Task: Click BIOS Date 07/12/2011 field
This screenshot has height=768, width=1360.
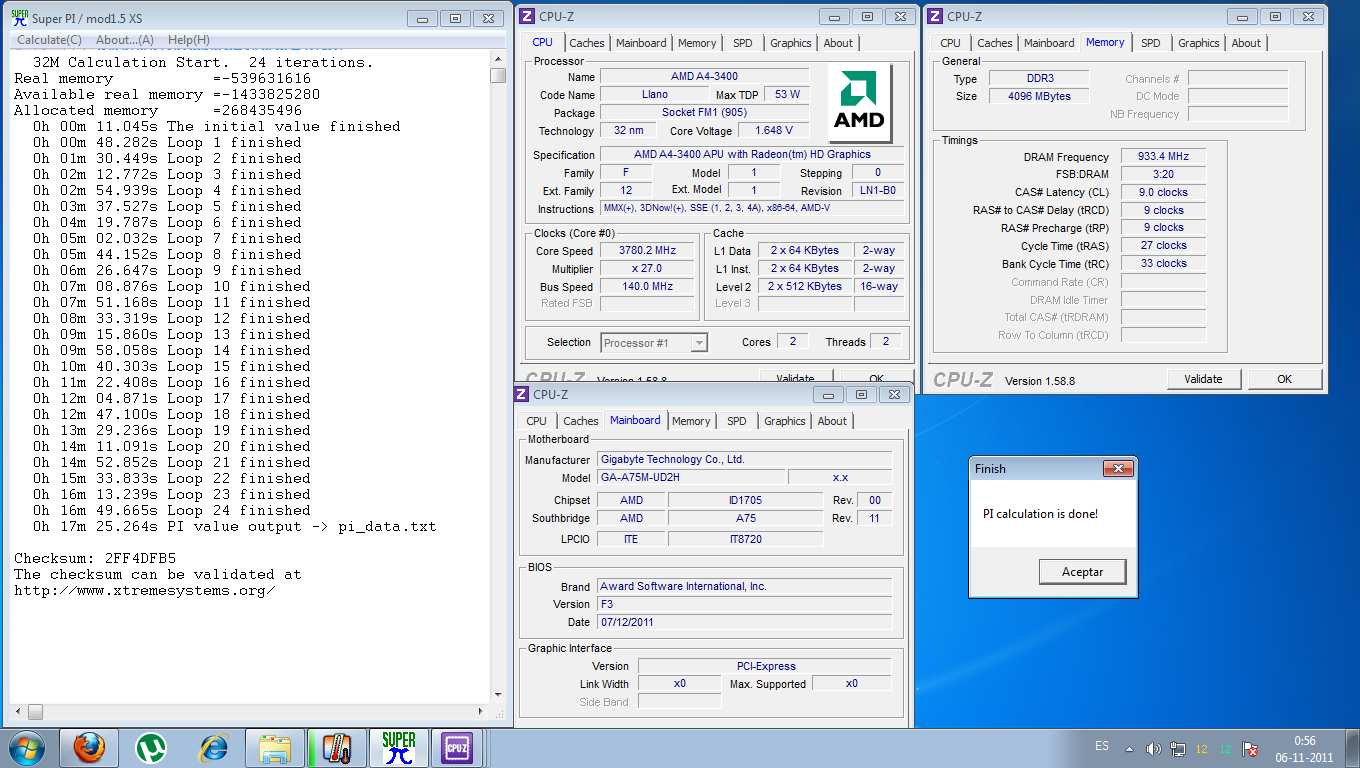Action: [744, 622]
